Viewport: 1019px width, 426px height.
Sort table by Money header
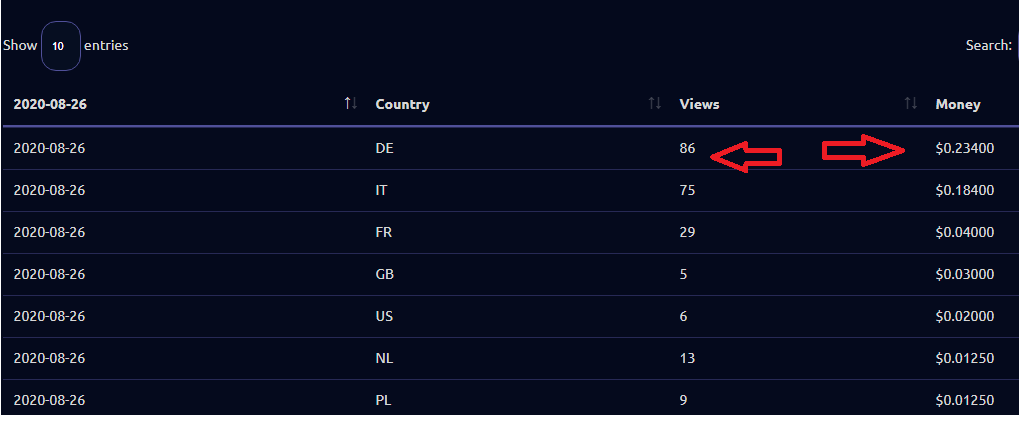pos(957,104)
